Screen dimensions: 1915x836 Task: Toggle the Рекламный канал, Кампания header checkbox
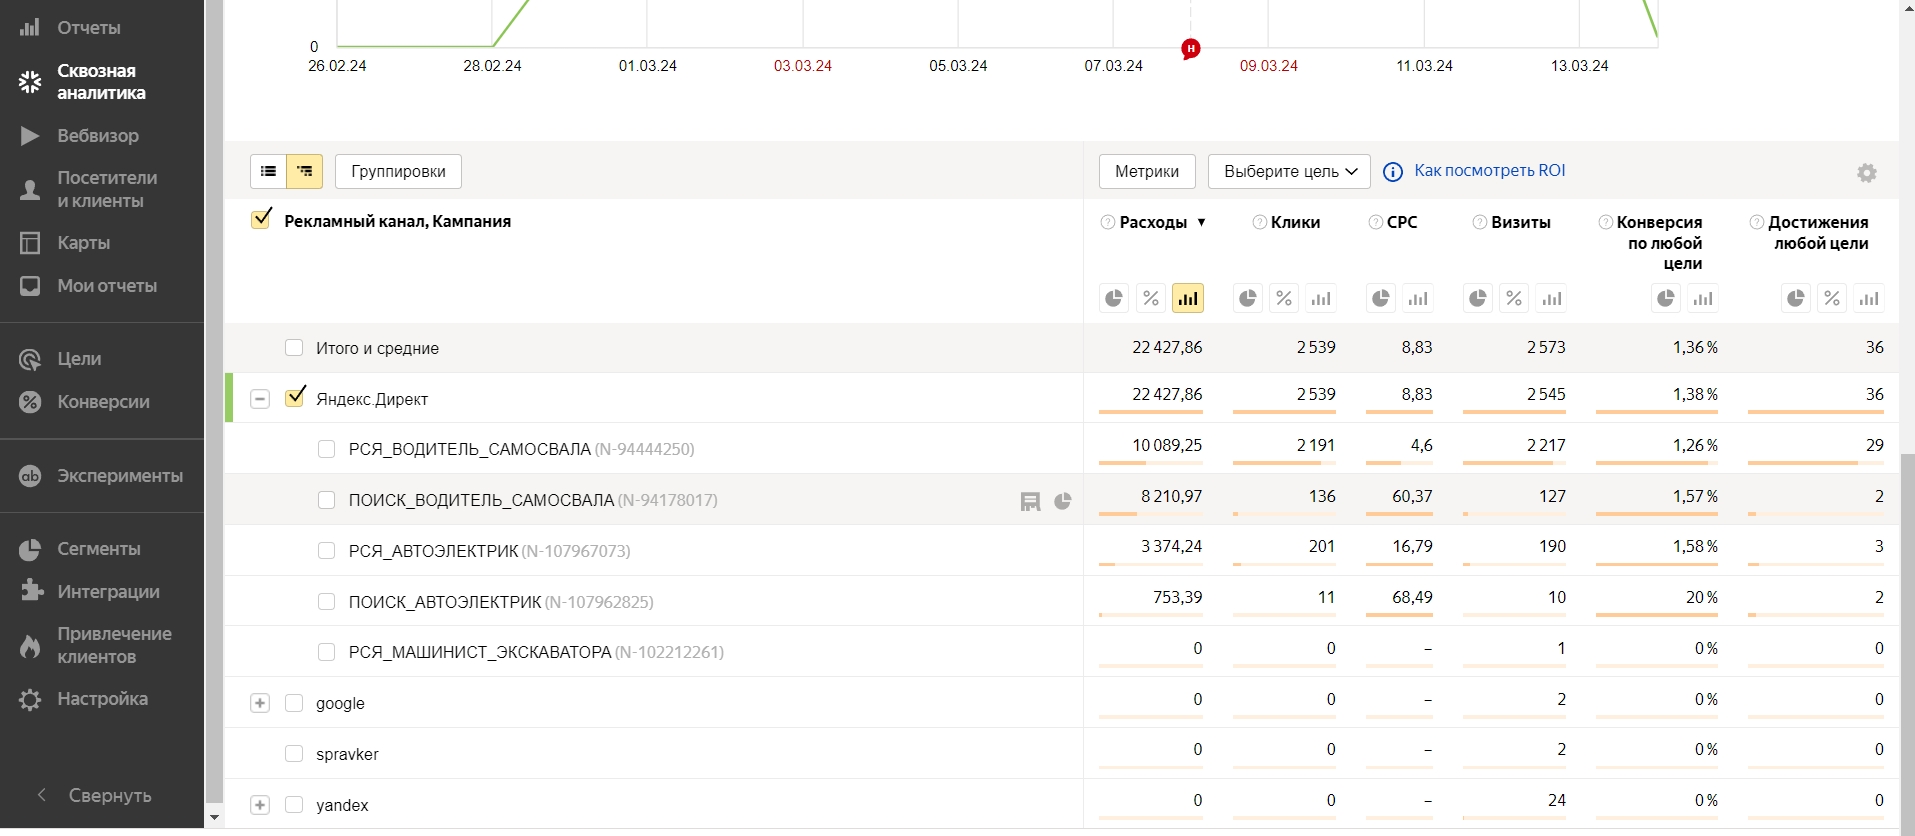click(x=261, y=219)
